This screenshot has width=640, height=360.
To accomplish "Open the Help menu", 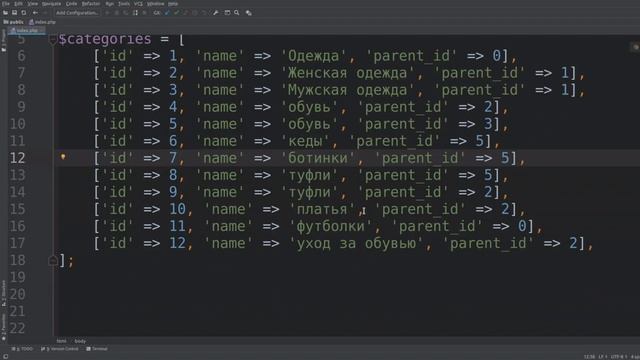I will point(173,4).
